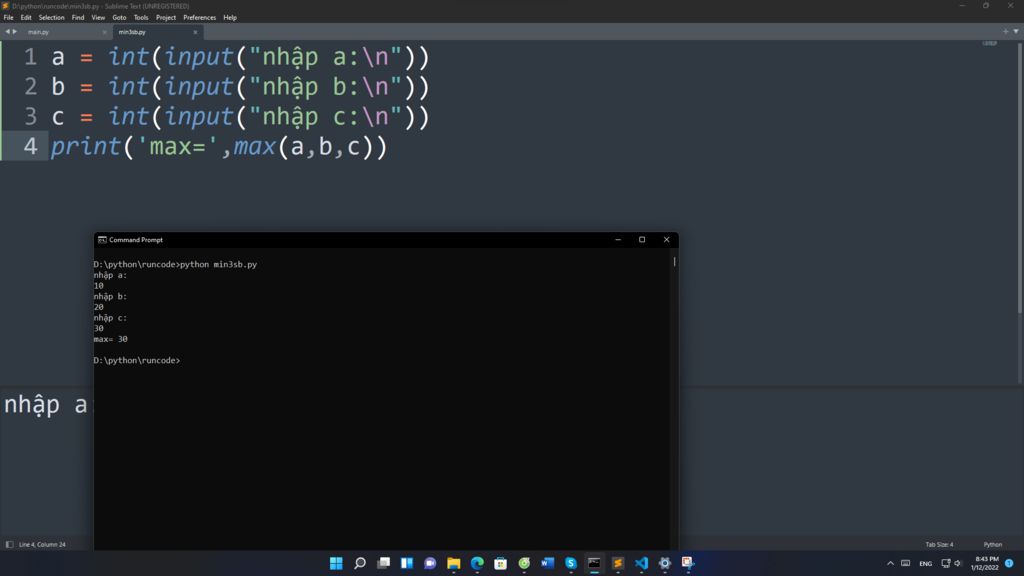Viewport: 1024px width, 576px height.
Task: Open the Goto menu
Action: tap(120, 18)
